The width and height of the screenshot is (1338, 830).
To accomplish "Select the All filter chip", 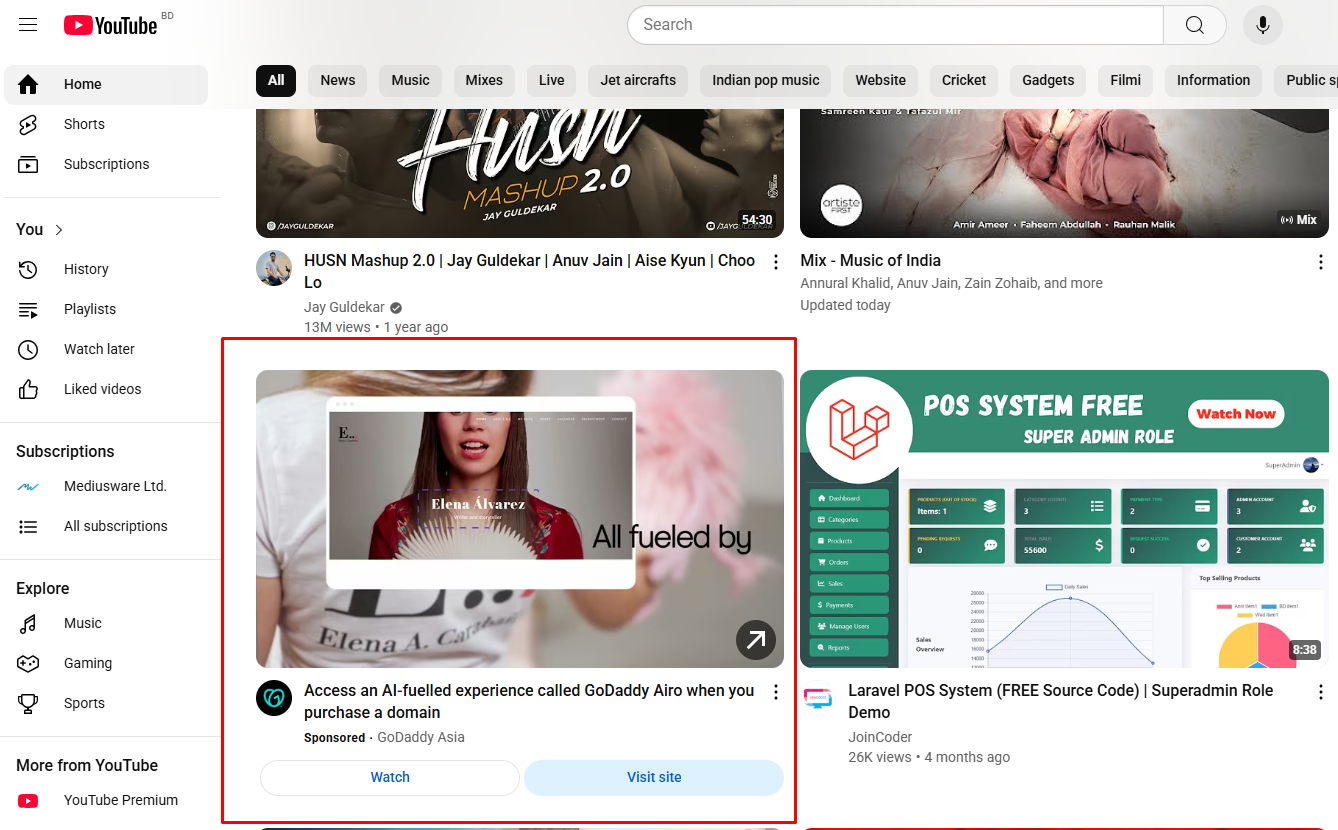I will [276, 81].
